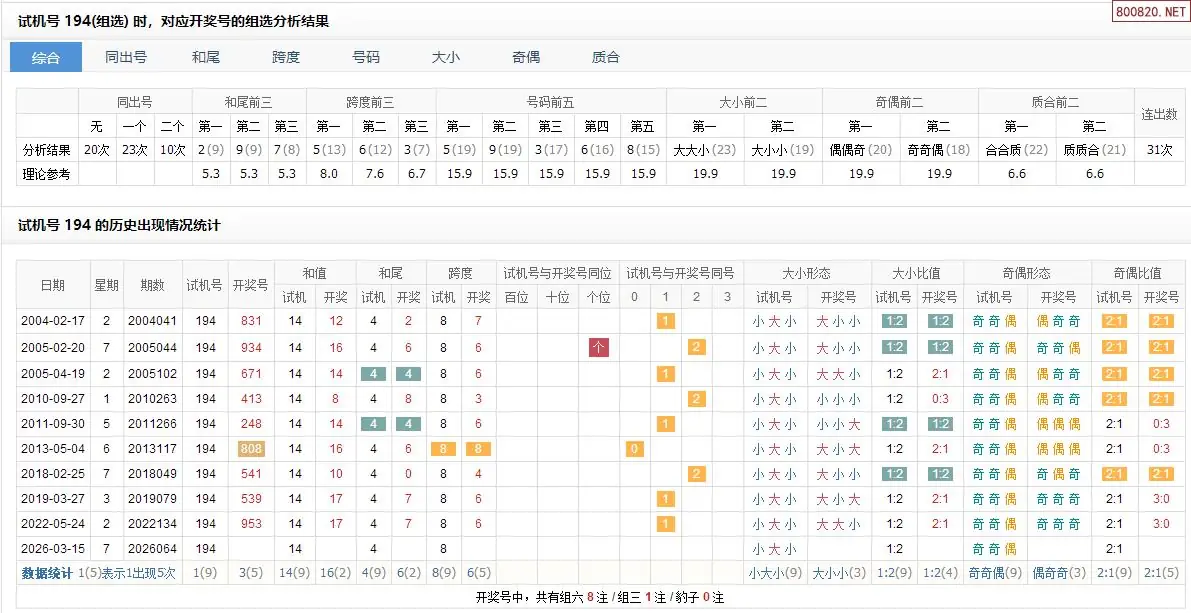Click the red 个 position badge

click(599, 348)
